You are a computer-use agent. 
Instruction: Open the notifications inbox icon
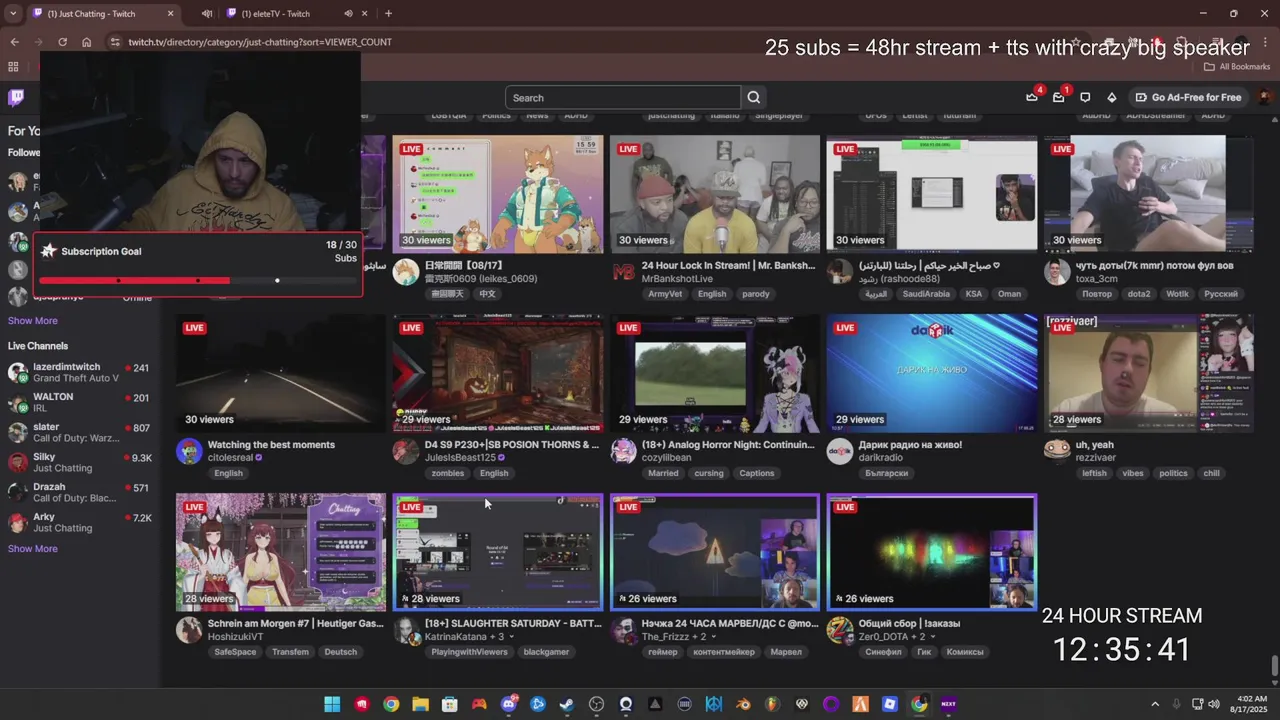[1058, 97]
